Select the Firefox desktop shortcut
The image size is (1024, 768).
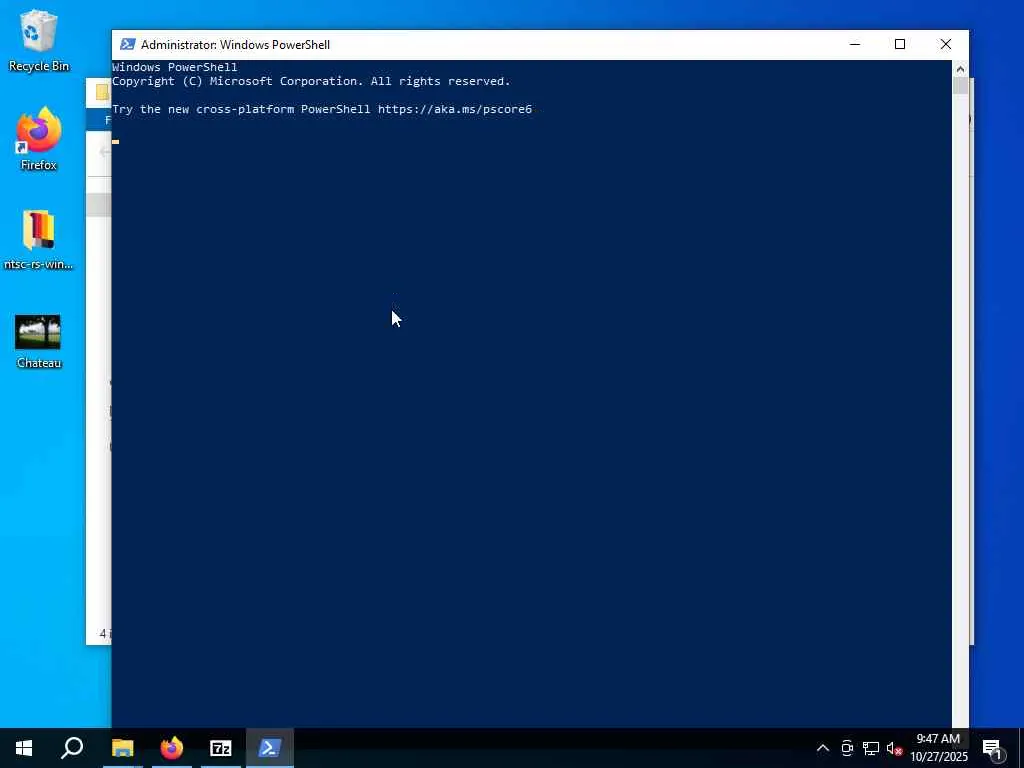click(x=39, y=139)
